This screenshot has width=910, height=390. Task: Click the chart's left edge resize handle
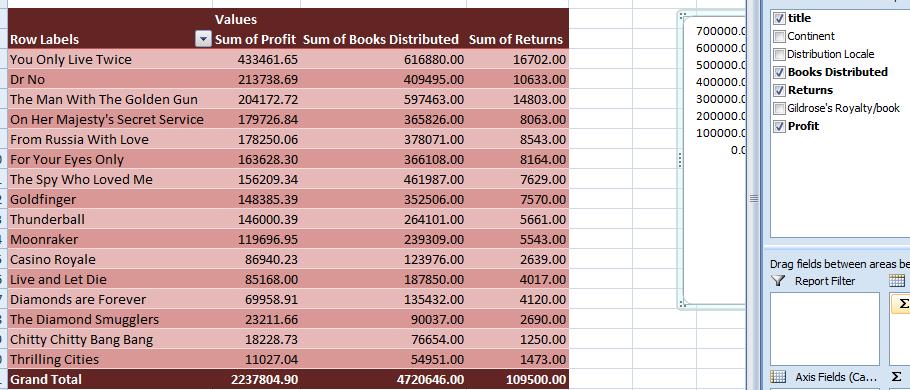(x=680, y=160)
